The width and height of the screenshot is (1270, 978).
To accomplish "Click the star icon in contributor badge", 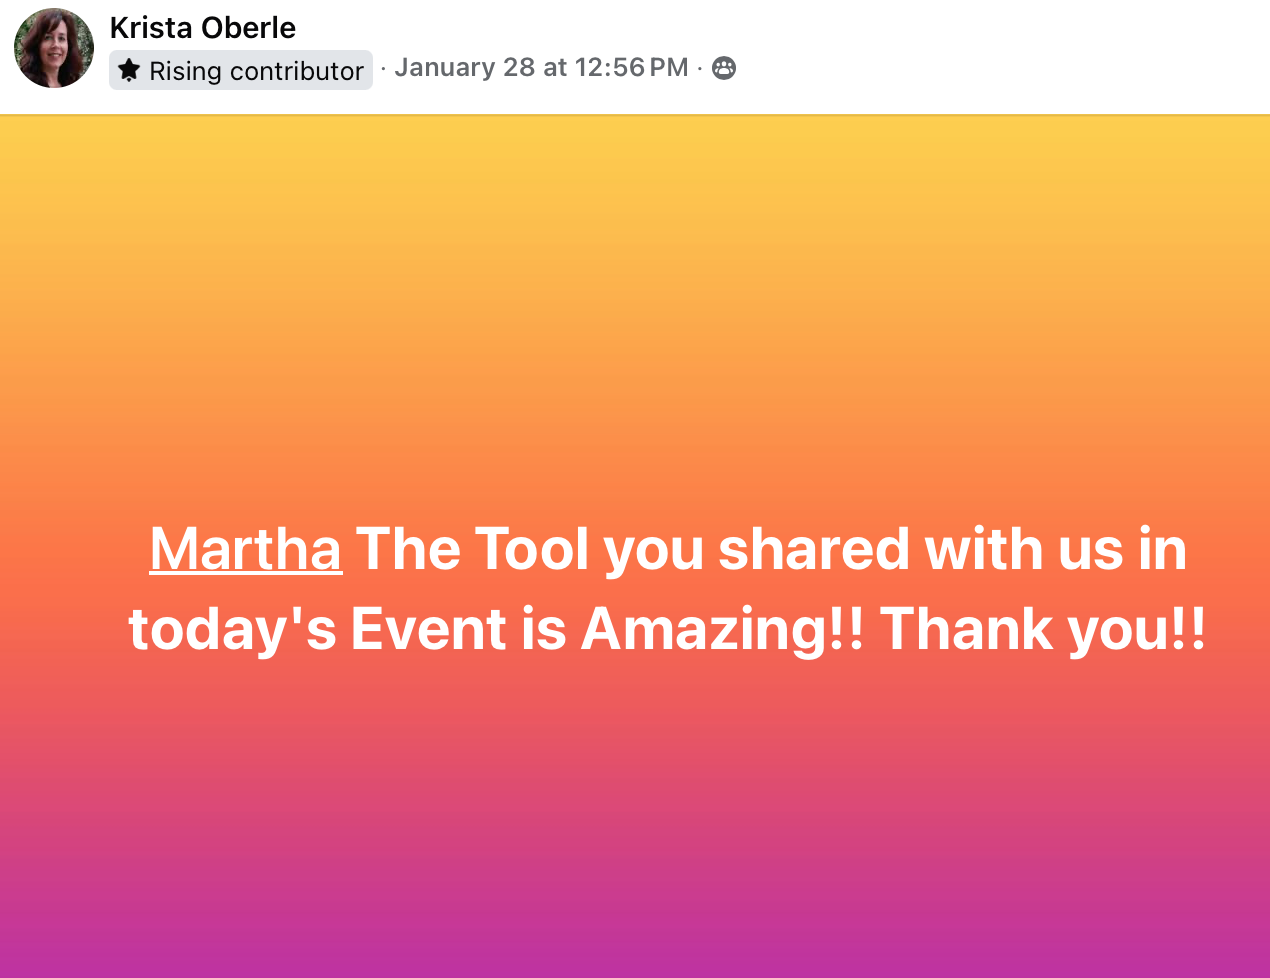I will point(129,70).
